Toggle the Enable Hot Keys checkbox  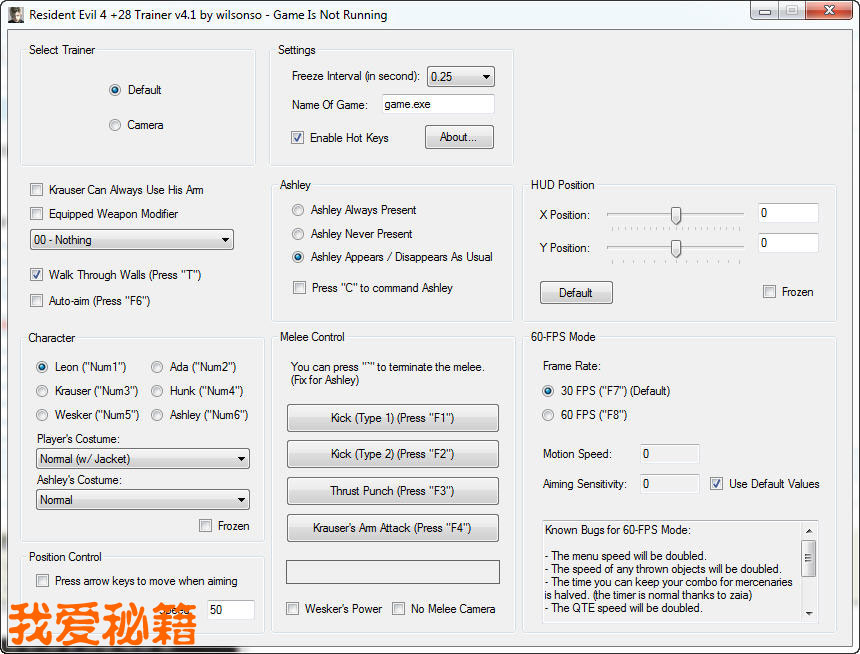coord(297,138)
